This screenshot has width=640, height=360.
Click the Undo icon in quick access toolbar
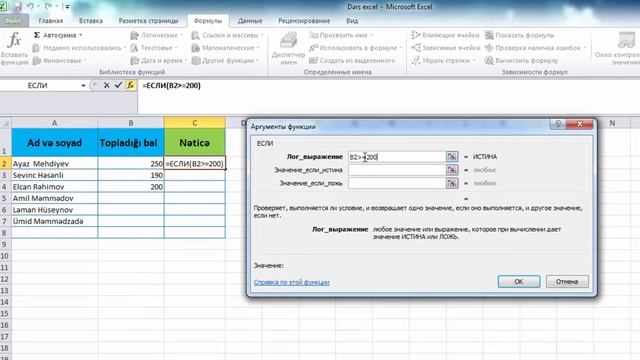point(31,7)
